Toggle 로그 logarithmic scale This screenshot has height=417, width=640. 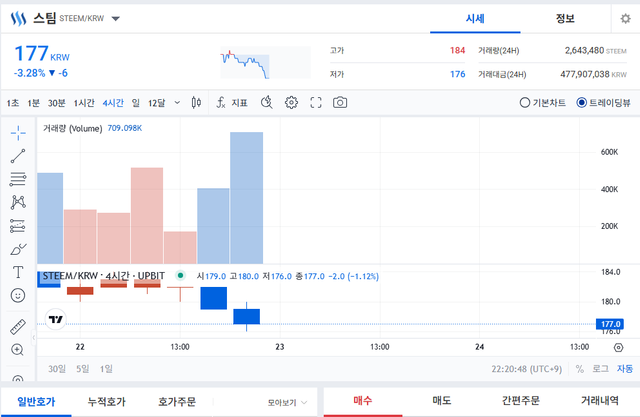pos(600,369)
